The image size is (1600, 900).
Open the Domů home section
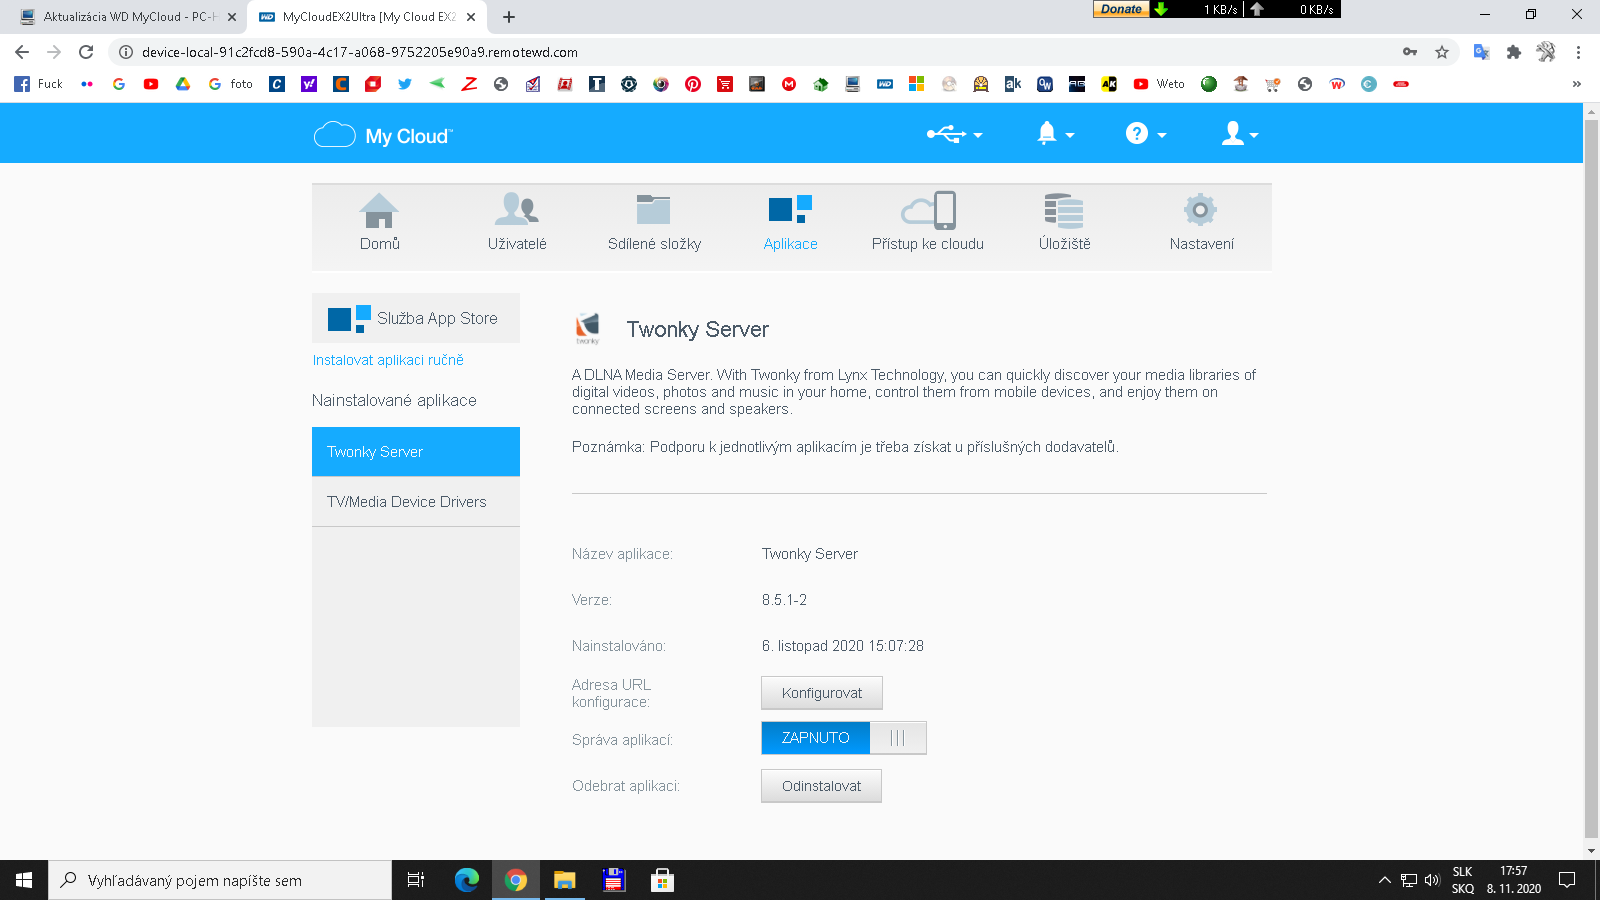(x=379, y=223)
